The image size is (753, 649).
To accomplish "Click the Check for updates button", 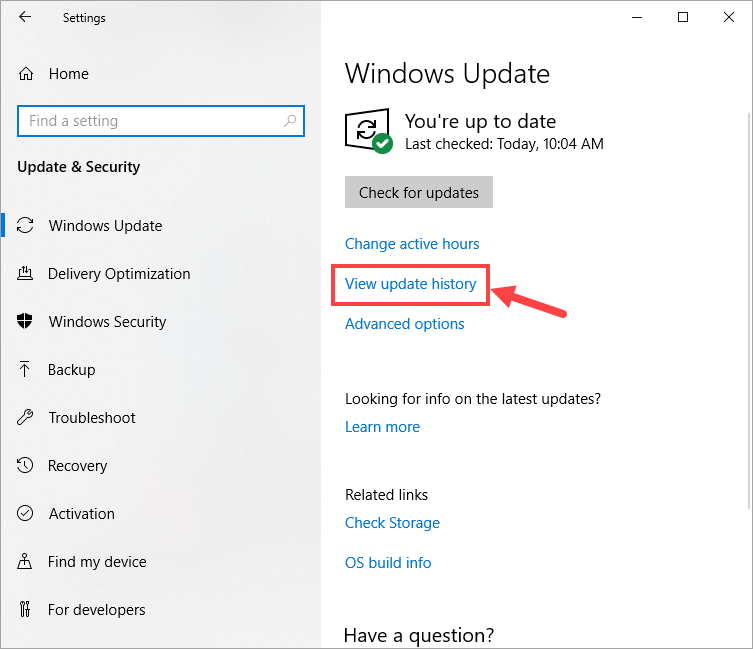I will pyautogui.click(x=419, y=192).
